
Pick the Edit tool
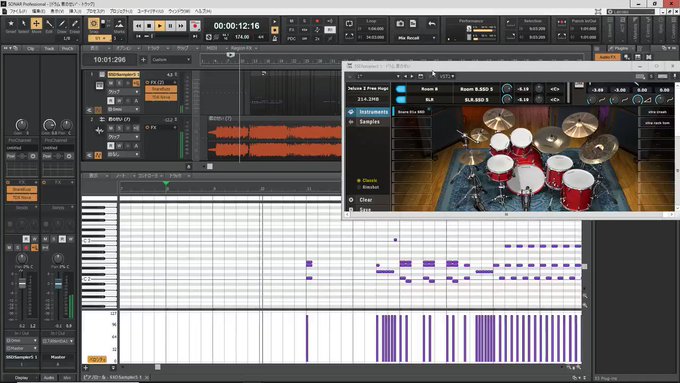click(49, 23)
